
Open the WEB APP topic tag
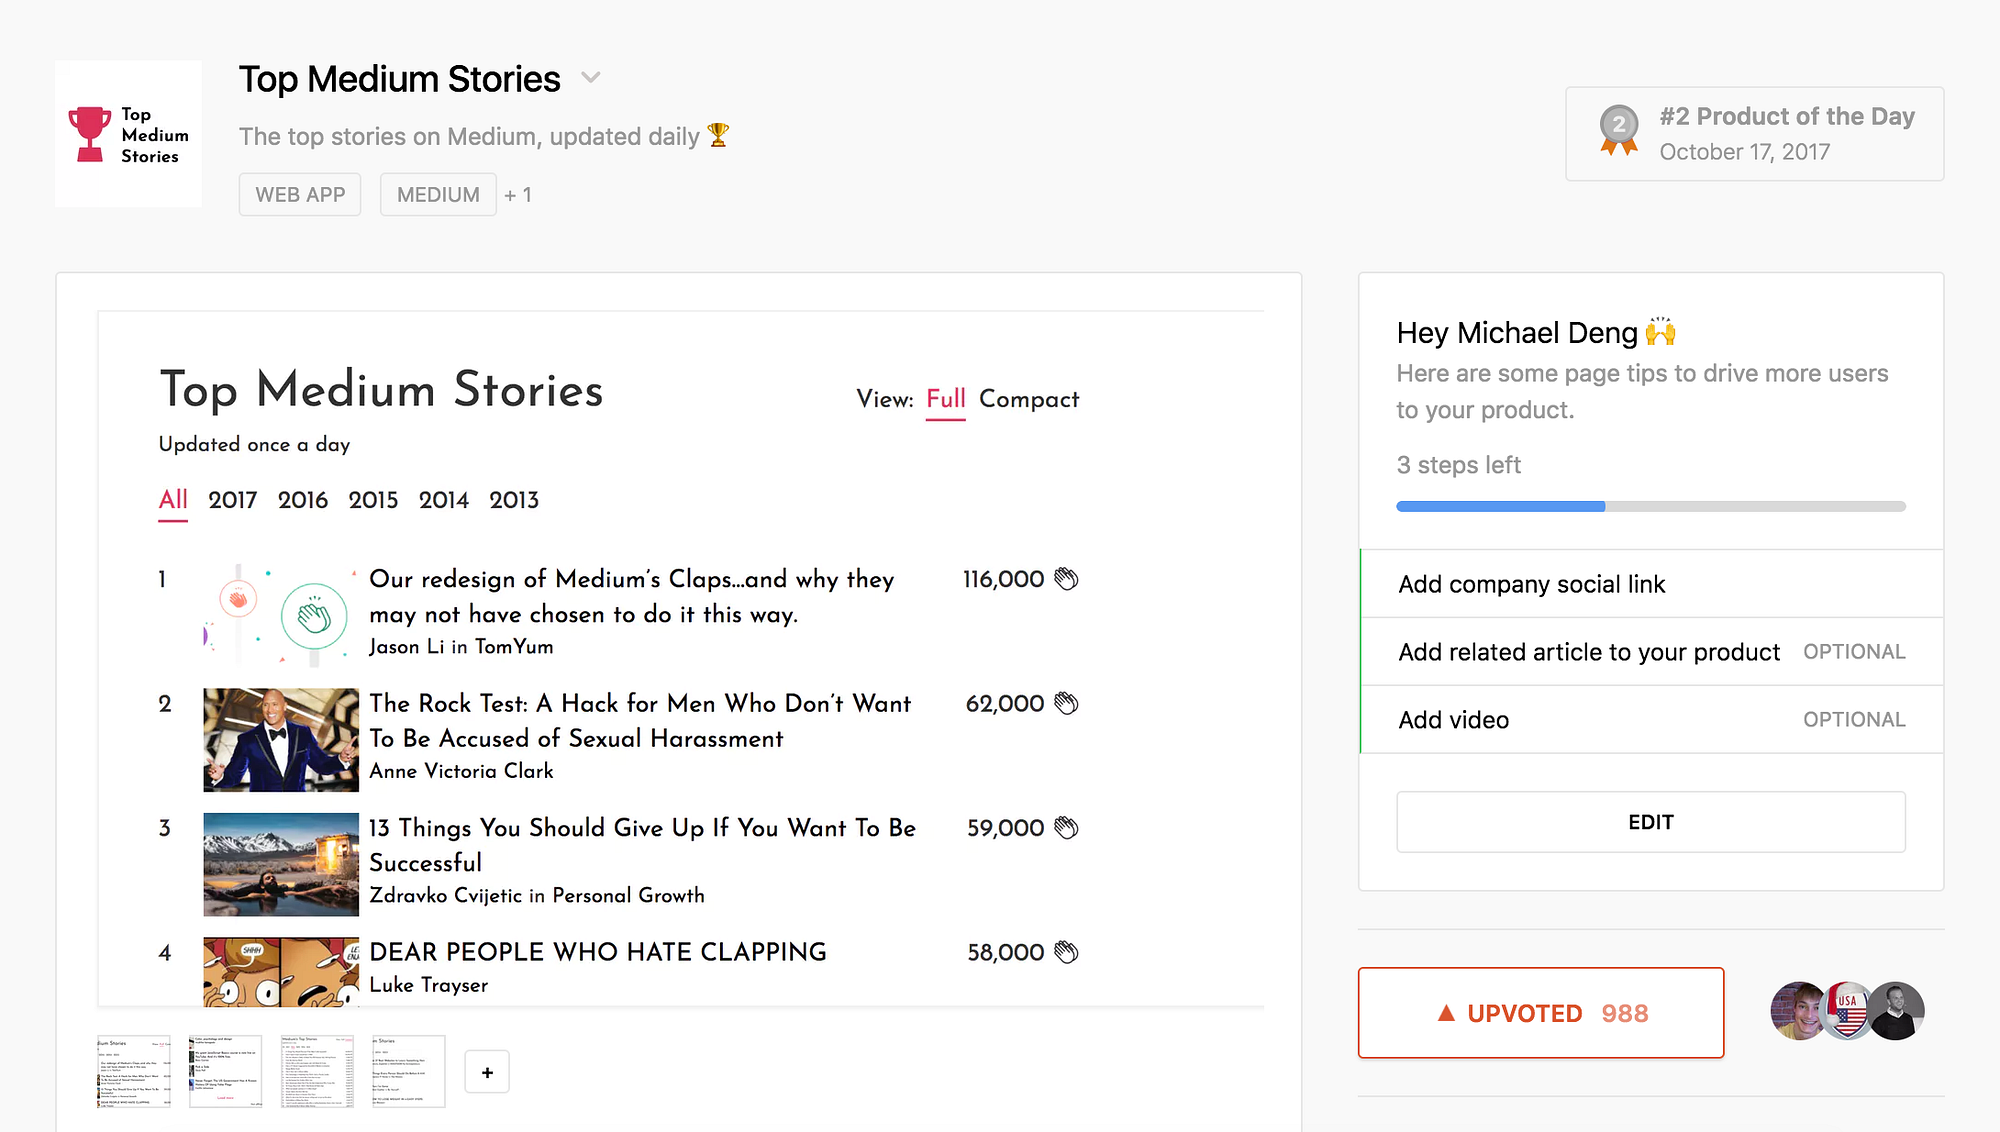click(300, 195)
